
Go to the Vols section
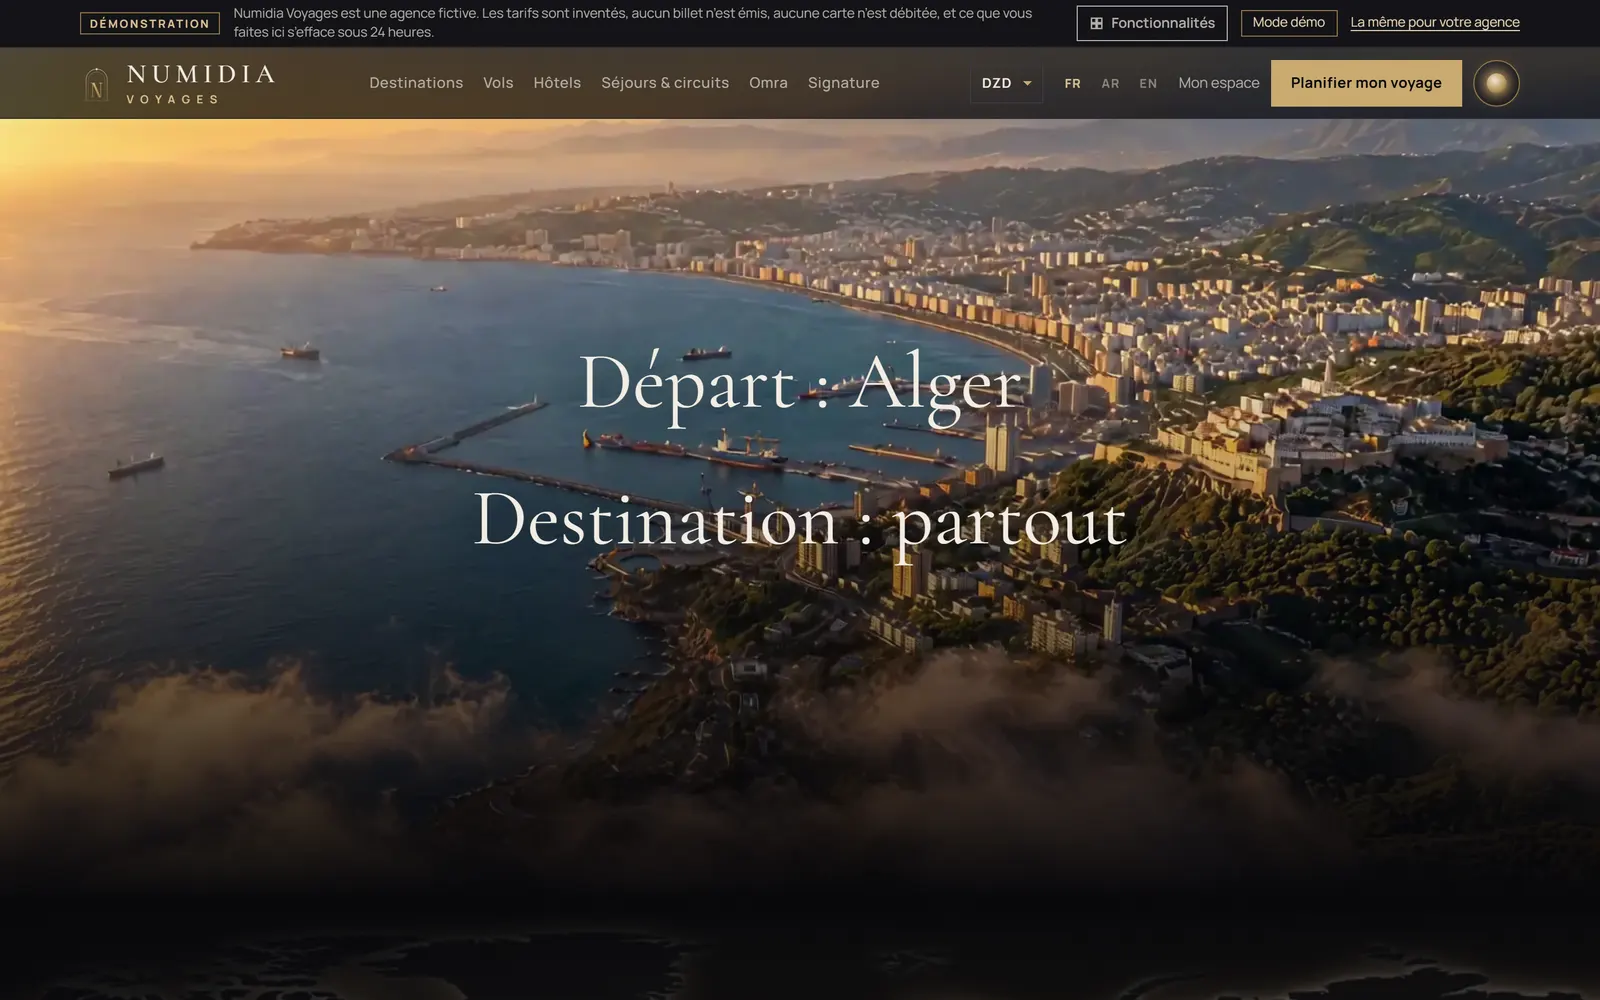[498, 83]
